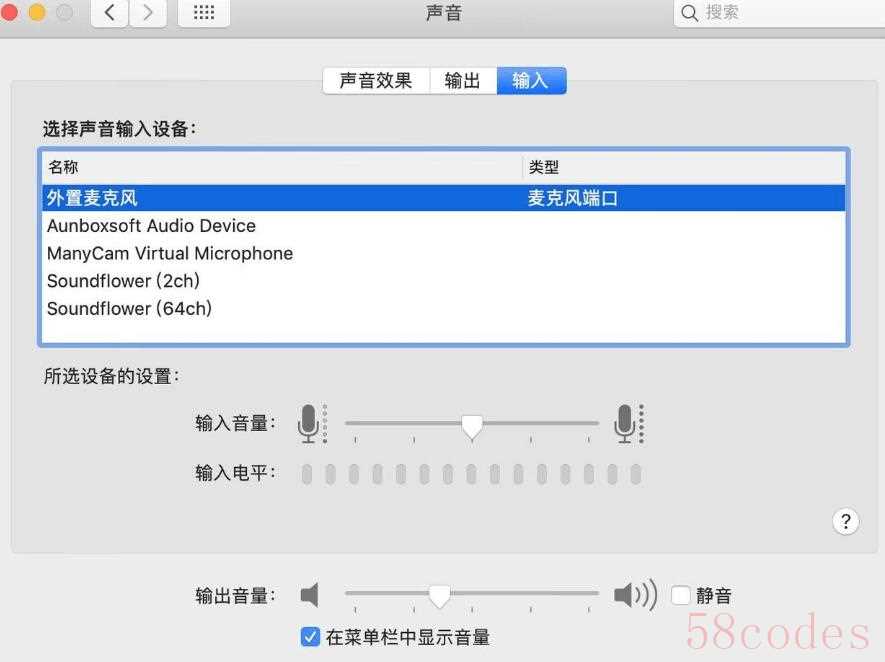
Task: Select Aunboxsoft Audio Device
Action: (x=444, y=226)
